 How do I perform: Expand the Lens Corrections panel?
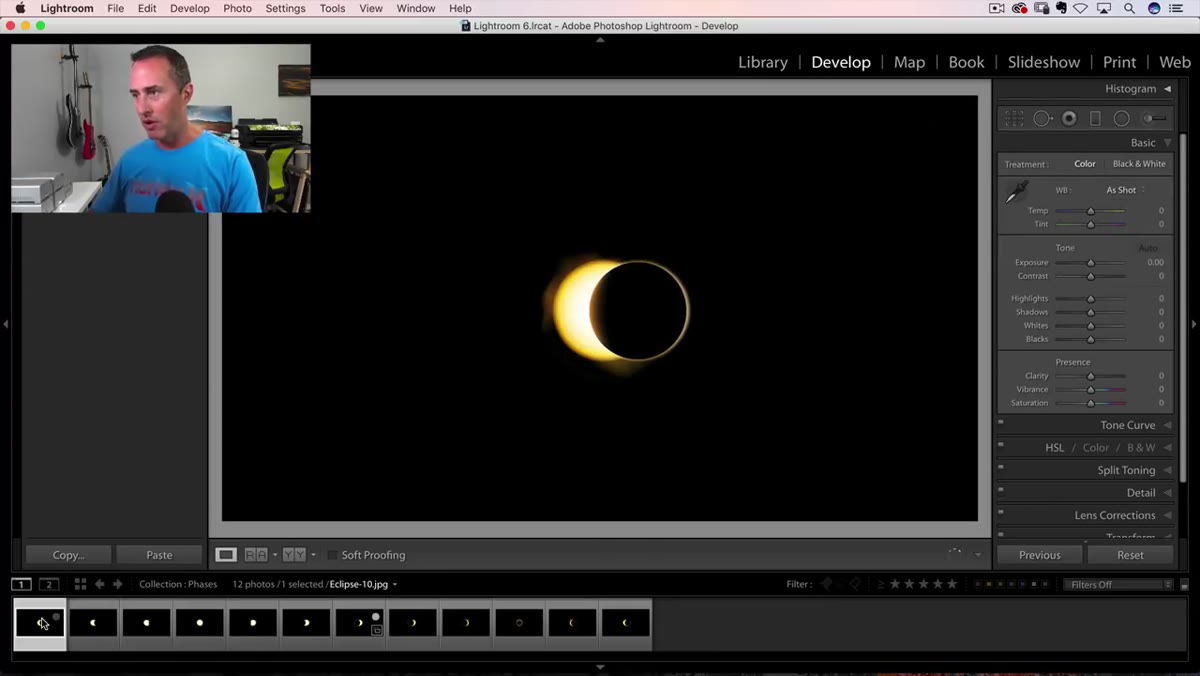tap(1167, 515)
